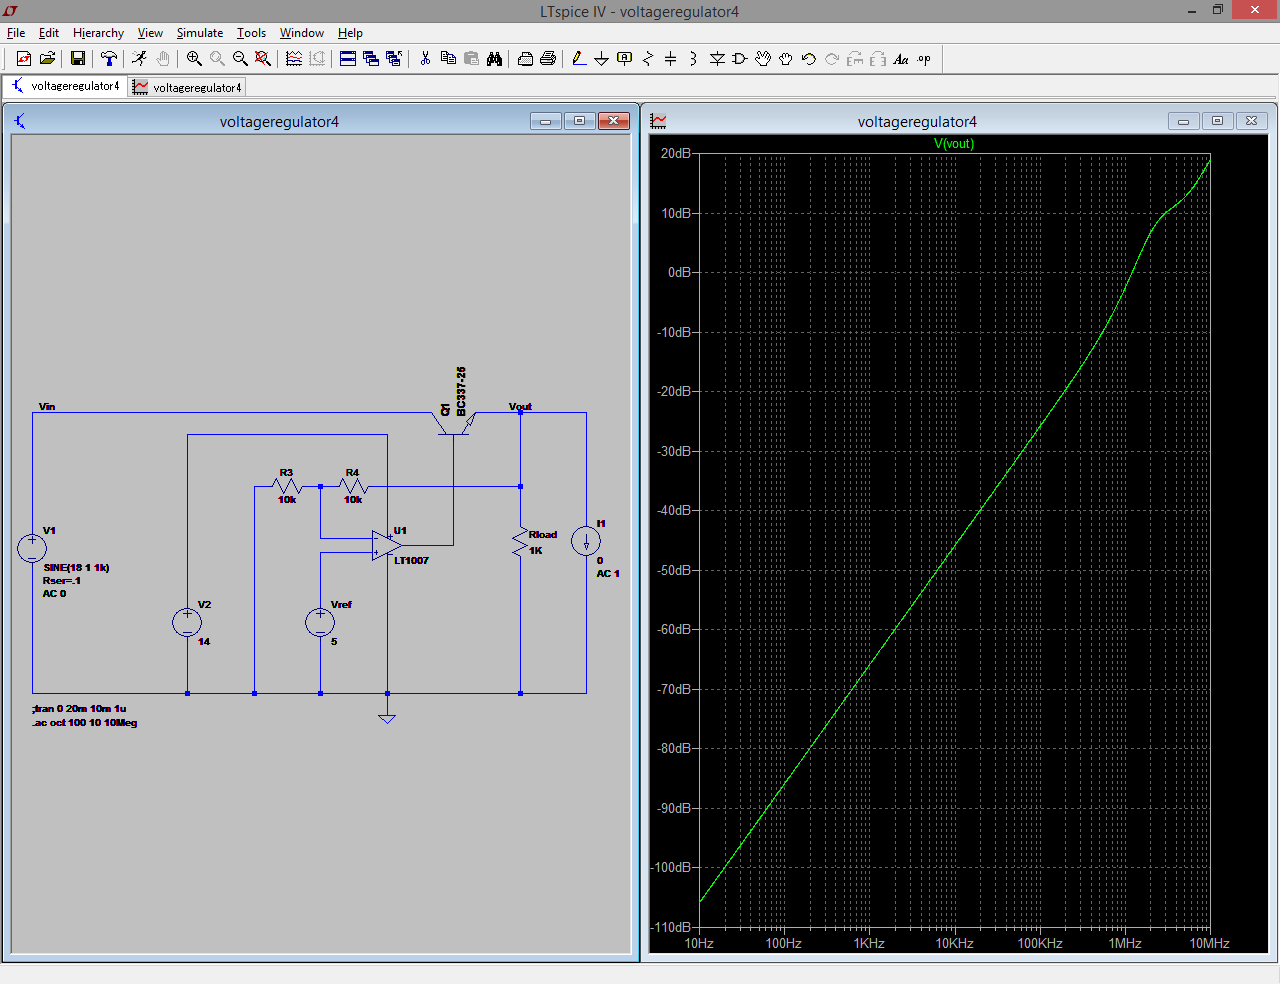Click the Pick Visible Traces icon
This screenshot has width=1280, height=984.
pos(294,59)
